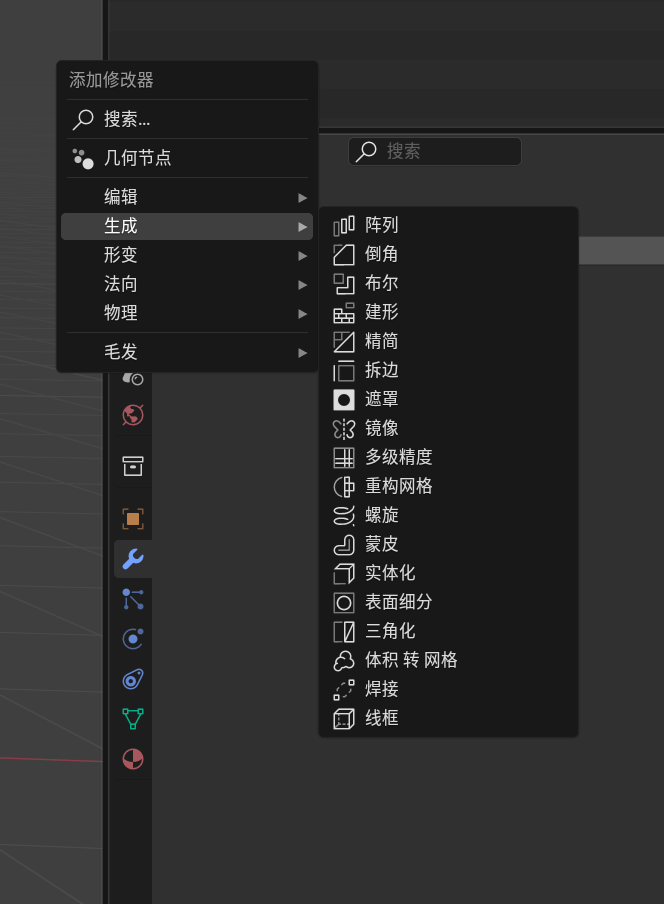The width and height of the screenshot is (664, 904).
Task: Open the Modifiers properties tab (wrench icon)
Action: 133,559
